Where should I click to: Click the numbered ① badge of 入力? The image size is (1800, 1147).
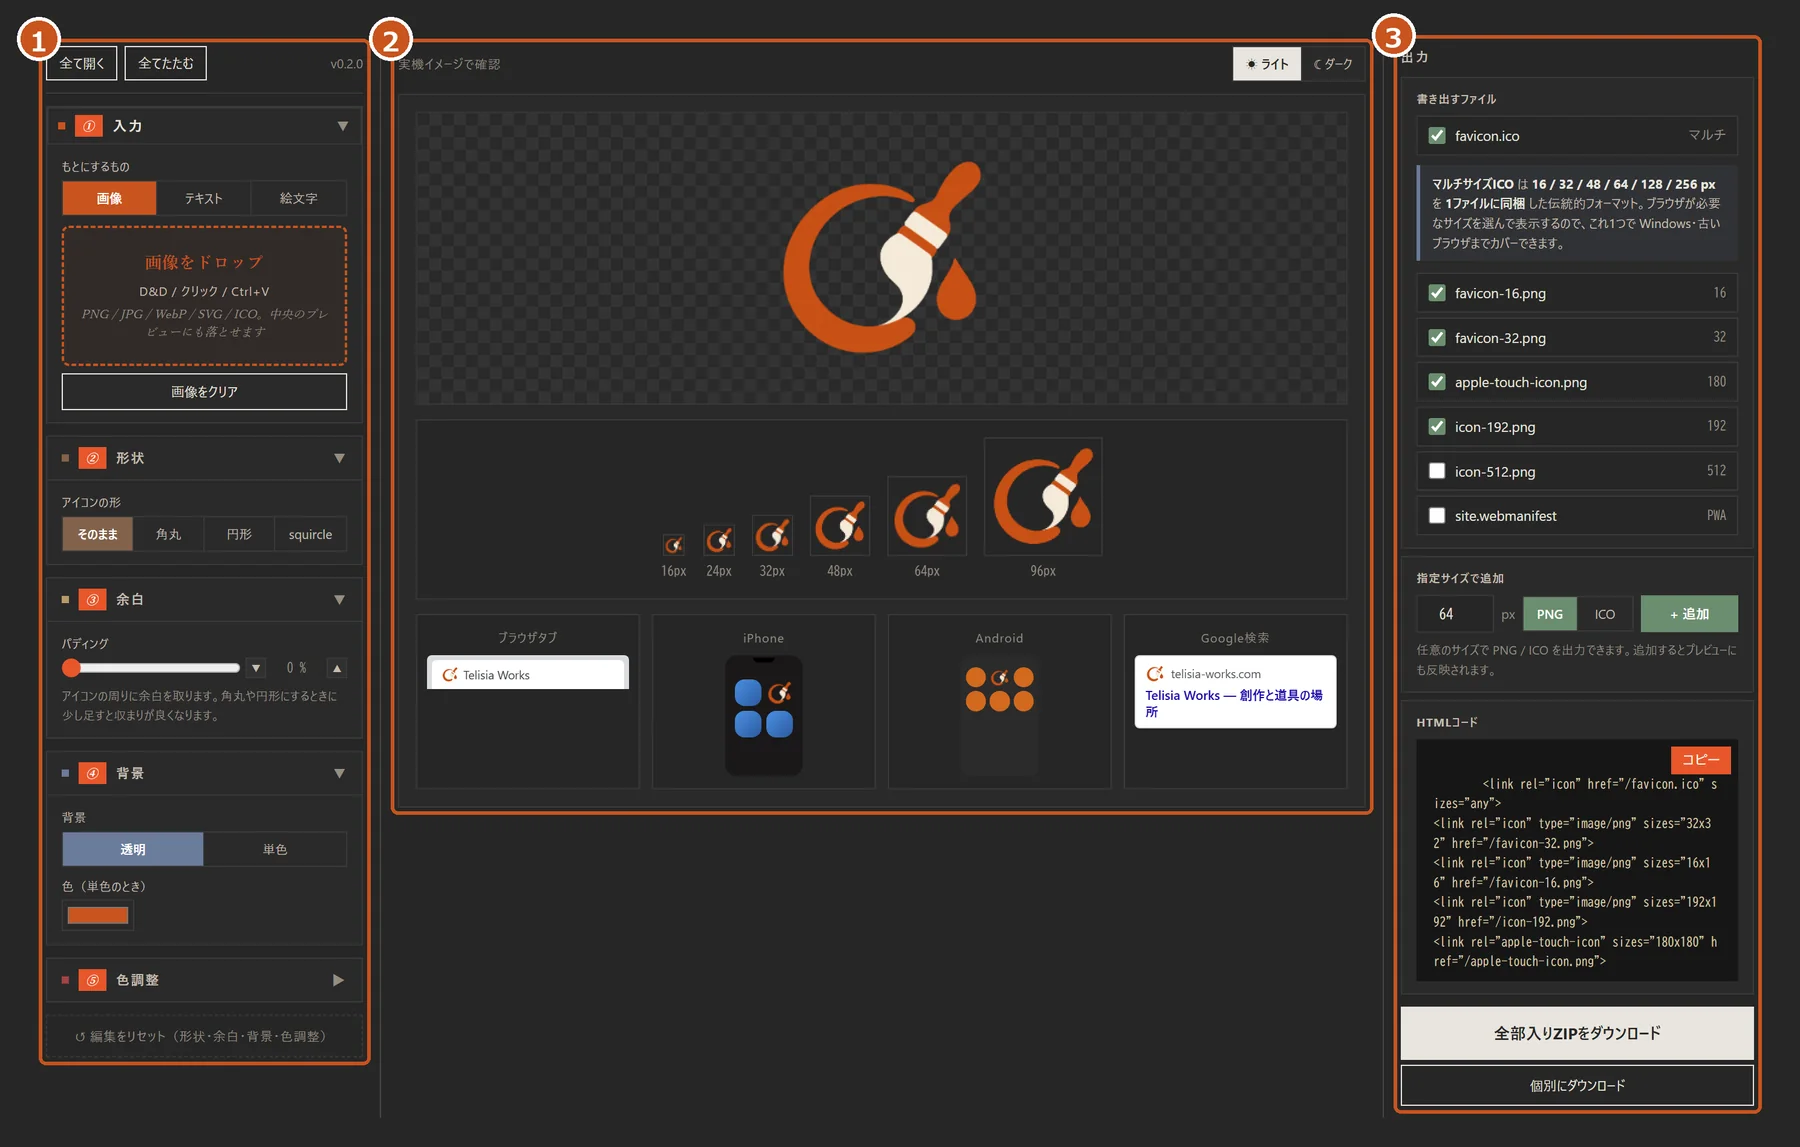pyautogui.click(x=89, y=126)
